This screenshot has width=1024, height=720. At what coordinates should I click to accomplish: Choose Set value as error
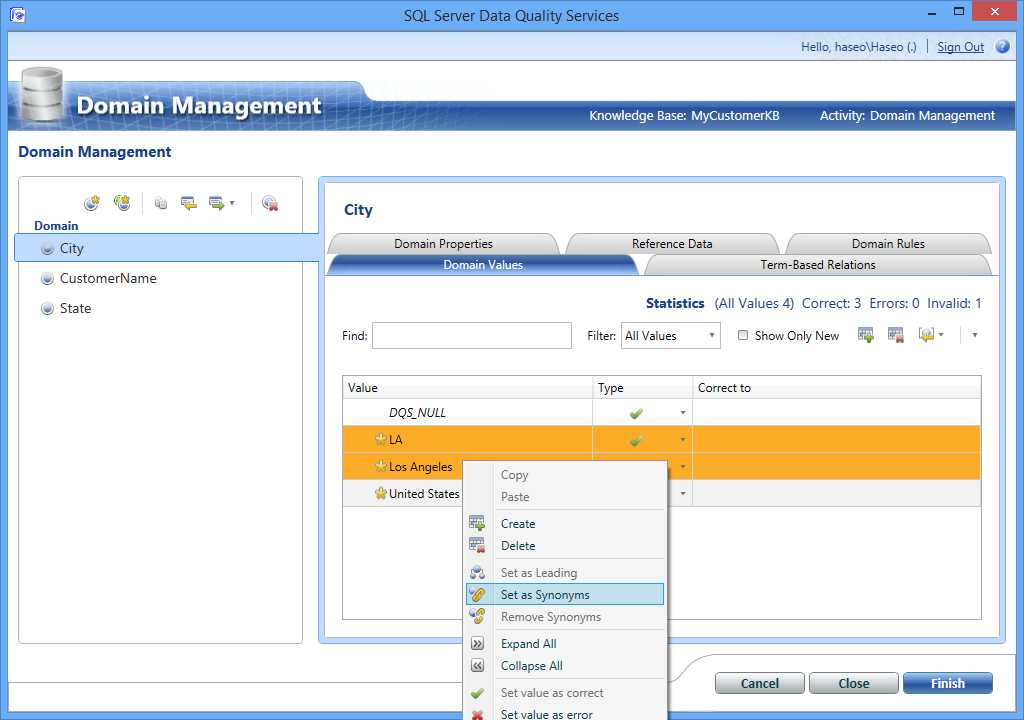click(565, 714)
